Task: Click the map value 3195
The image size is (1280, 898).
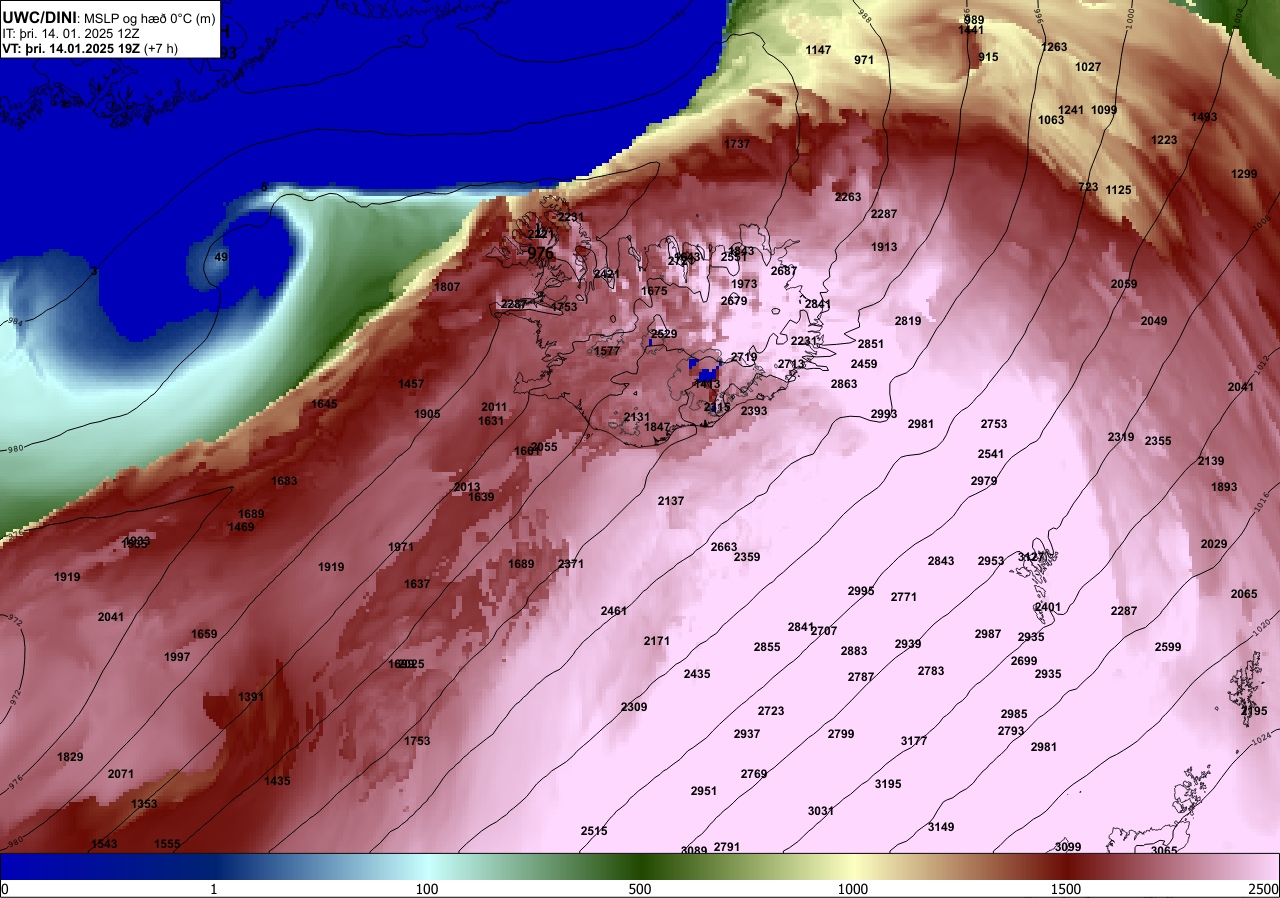Action: point(888,784)
